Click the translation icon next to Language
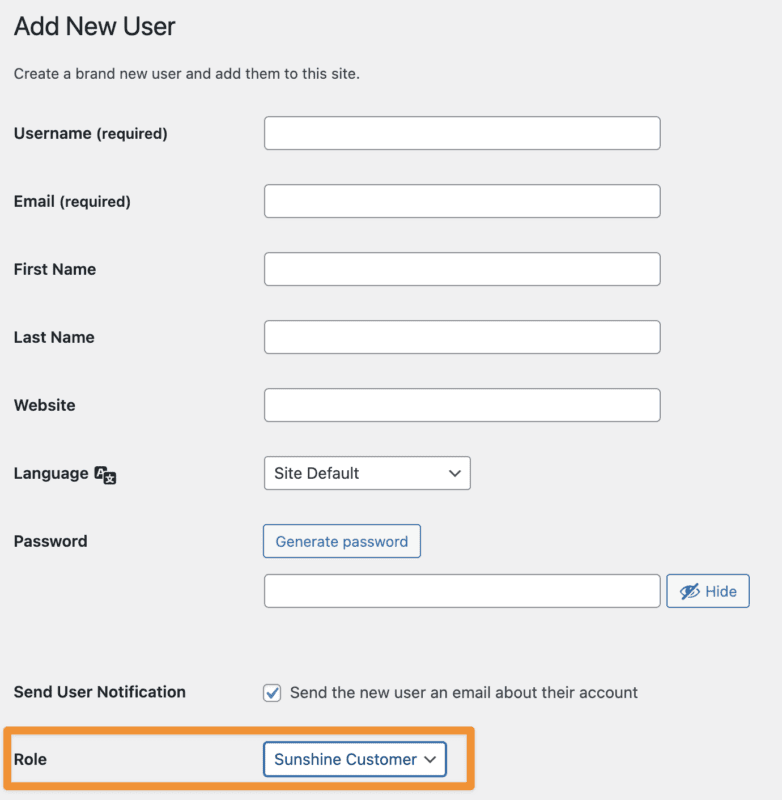This screenshot has height=800, width=782. [103, 475]
